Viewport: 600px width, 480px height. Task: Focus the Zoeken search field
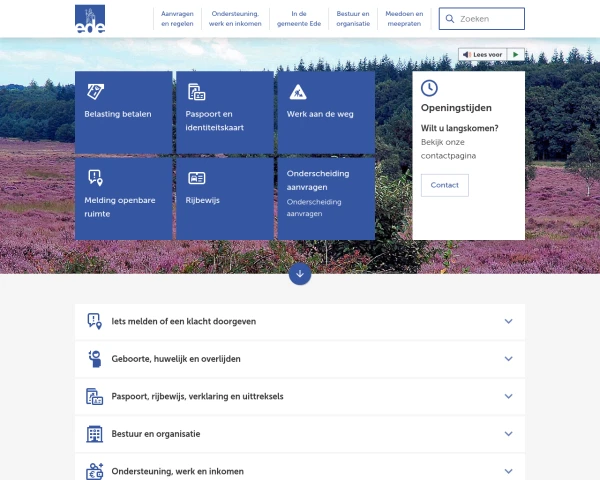[x=482, y=19]
